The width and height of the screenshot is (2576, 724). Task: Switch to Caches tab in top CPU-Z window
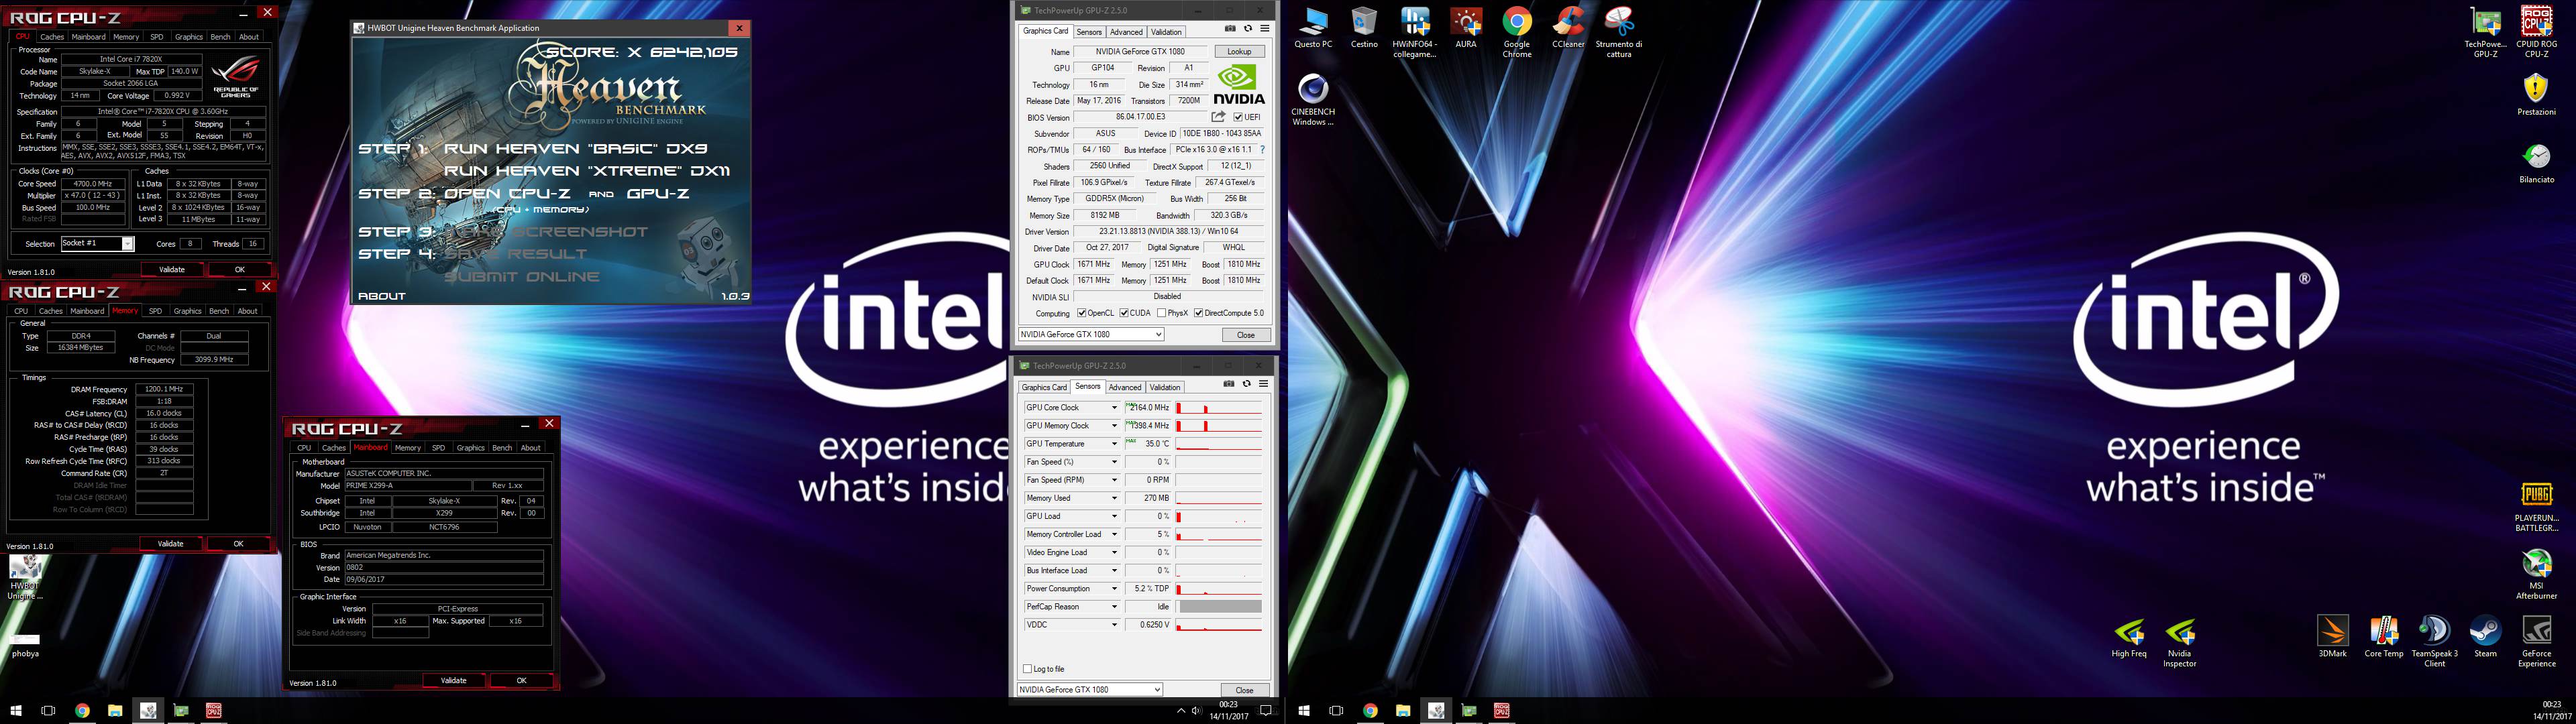(52, 37)
